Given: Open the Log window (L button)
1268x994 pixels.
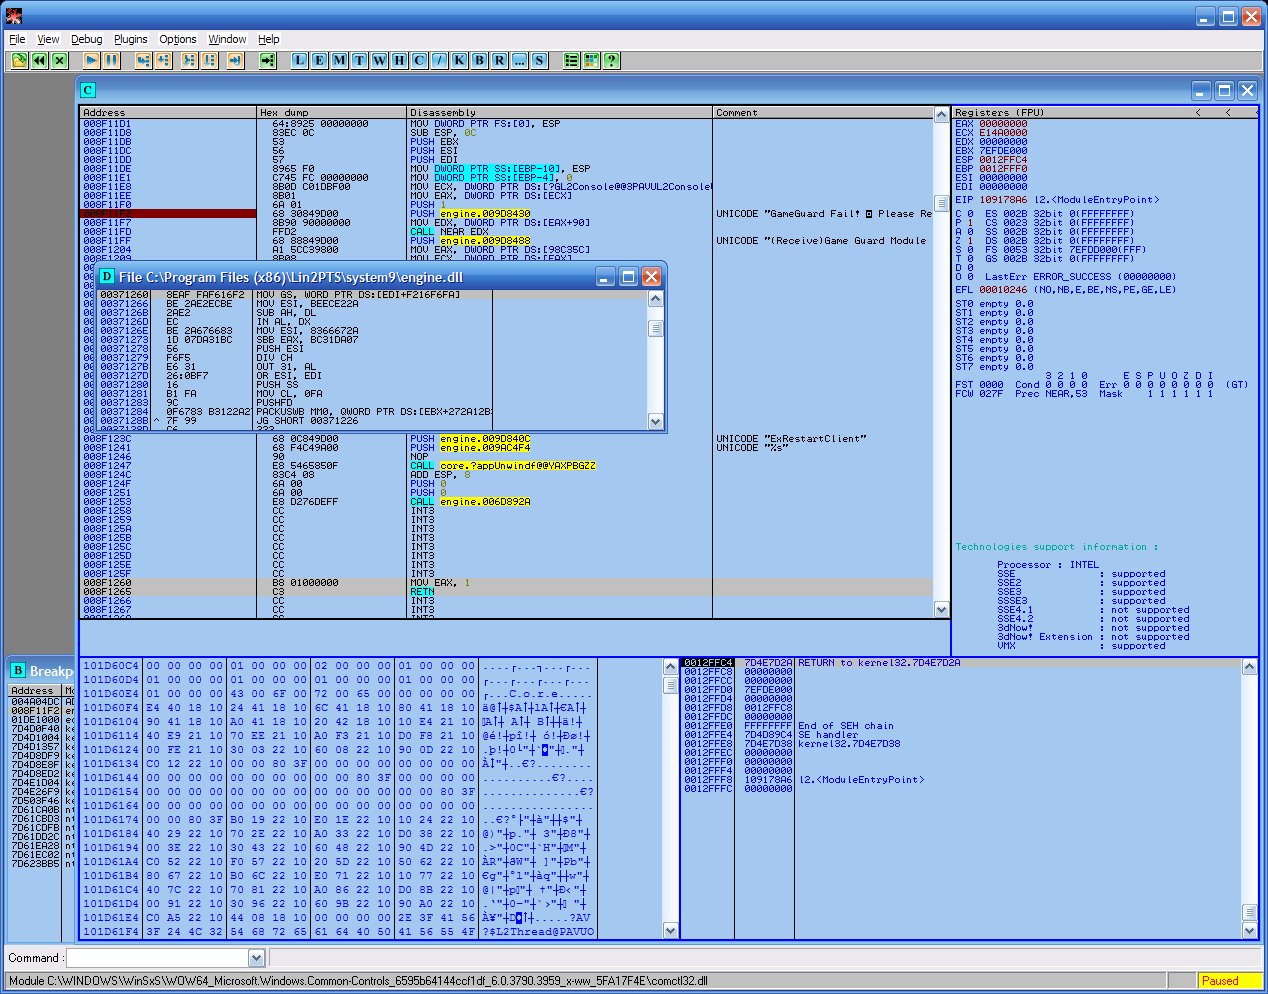Looking at the screenshot, I should (299, 60).
